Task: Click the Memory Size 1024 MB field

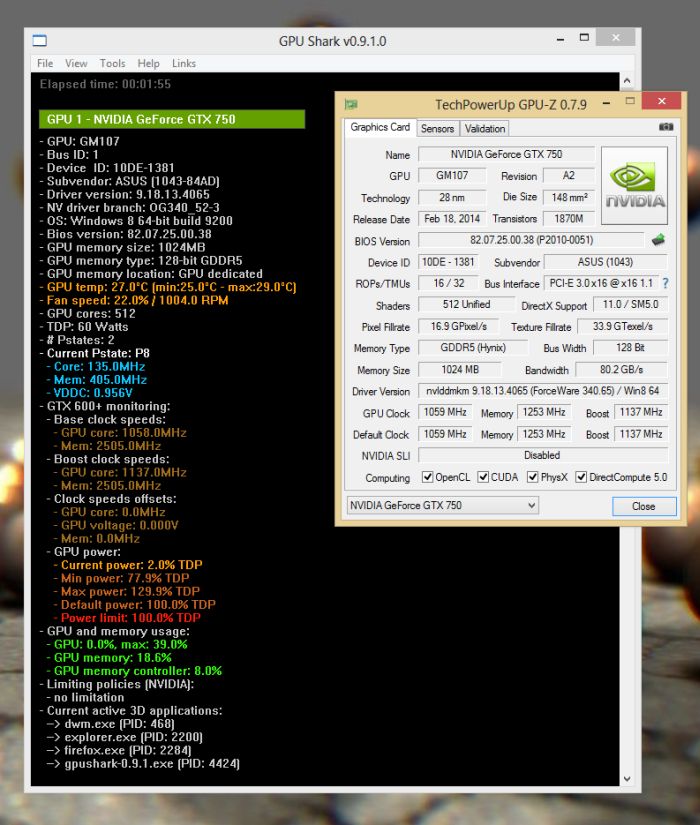Action: pos(459,370)
